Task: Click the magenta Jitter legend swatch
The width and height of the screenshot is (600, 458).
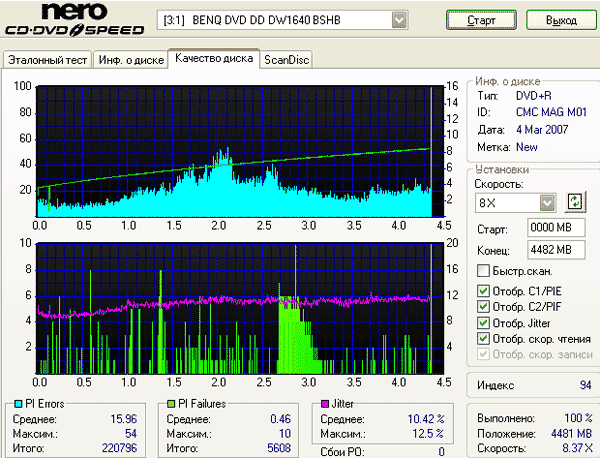Action: (x=325, y=404)
